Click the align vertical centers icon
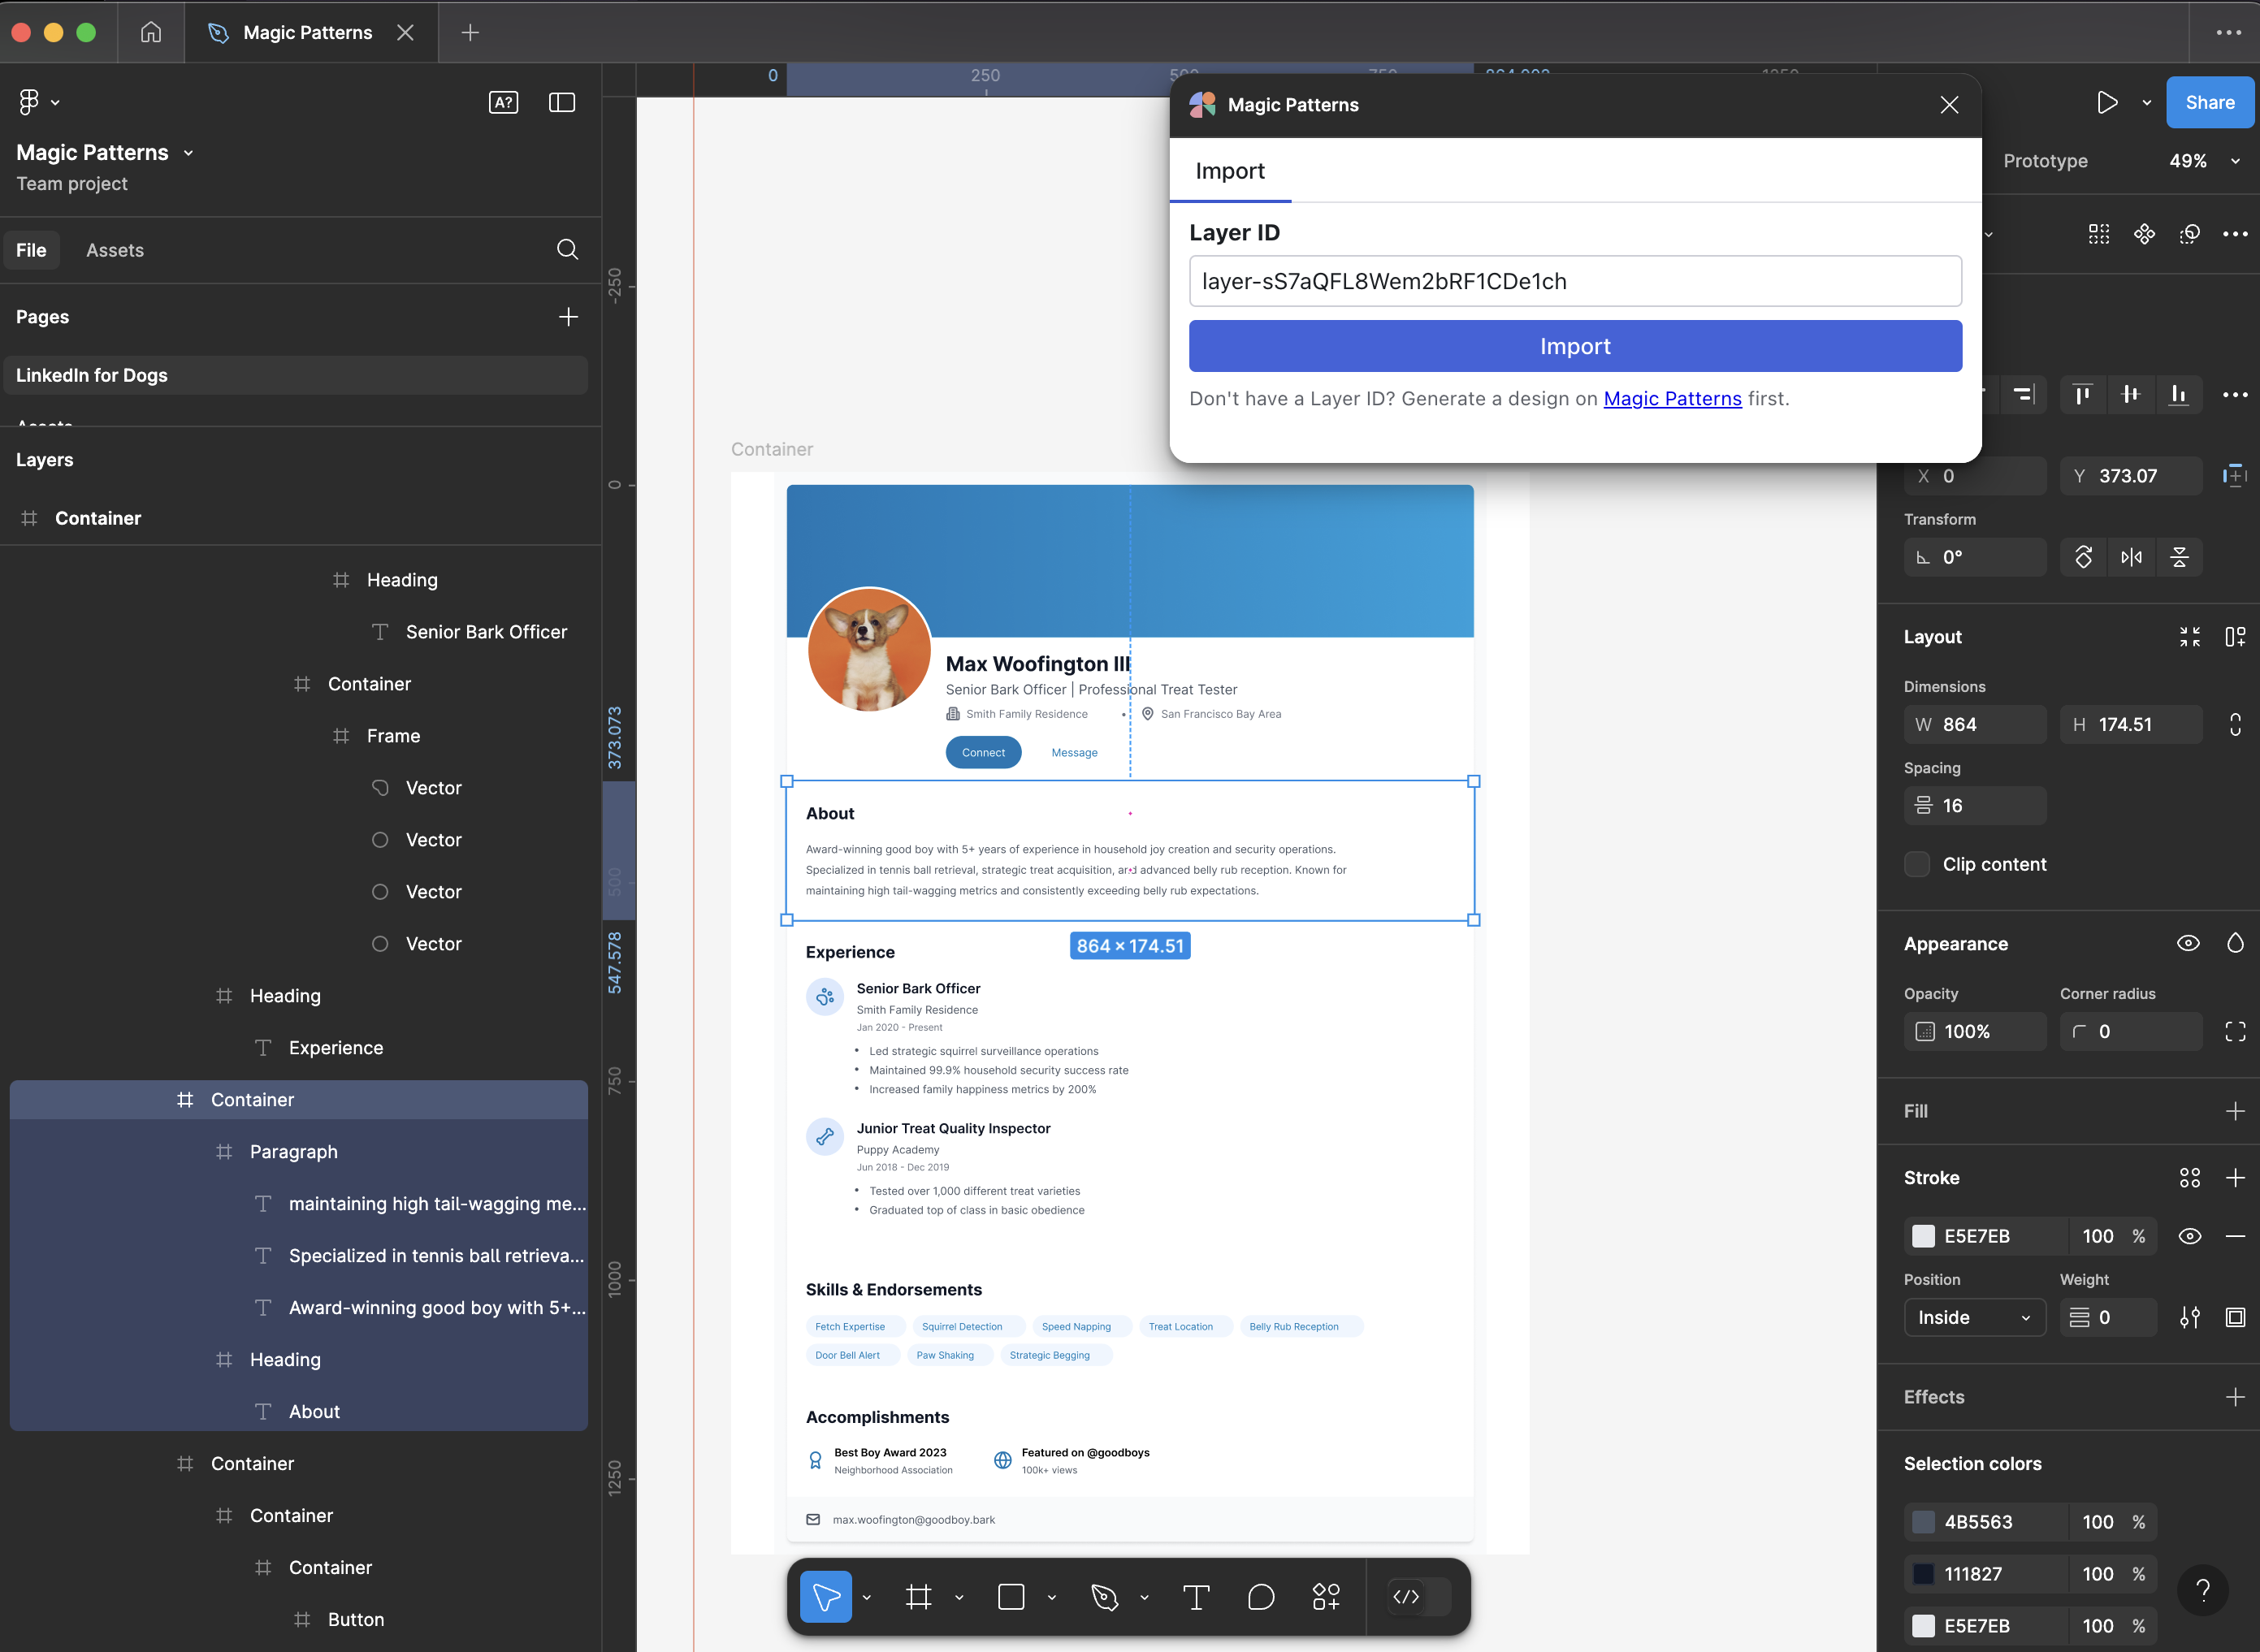 (x=2131, y=394)
